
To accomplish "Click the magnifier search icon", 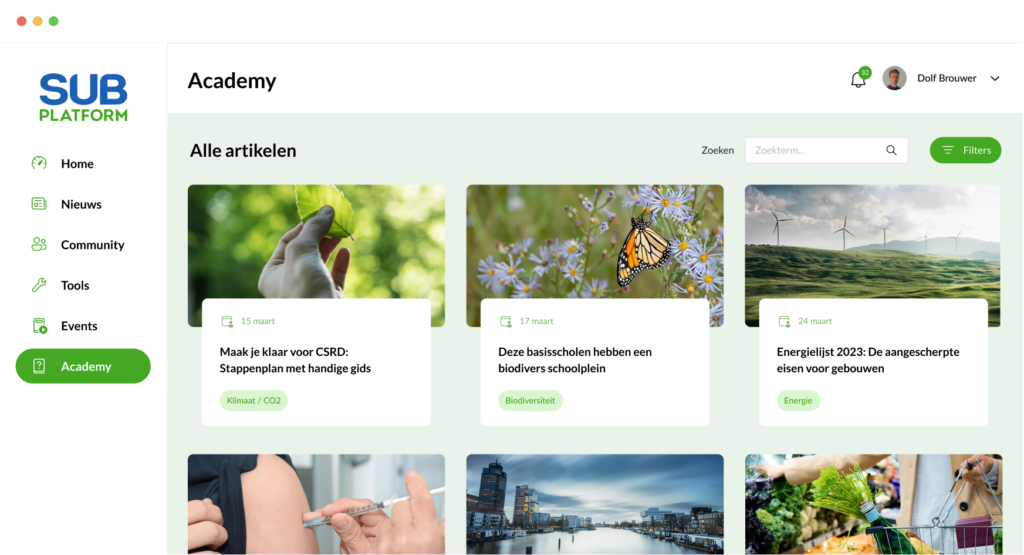I will 891,150.
